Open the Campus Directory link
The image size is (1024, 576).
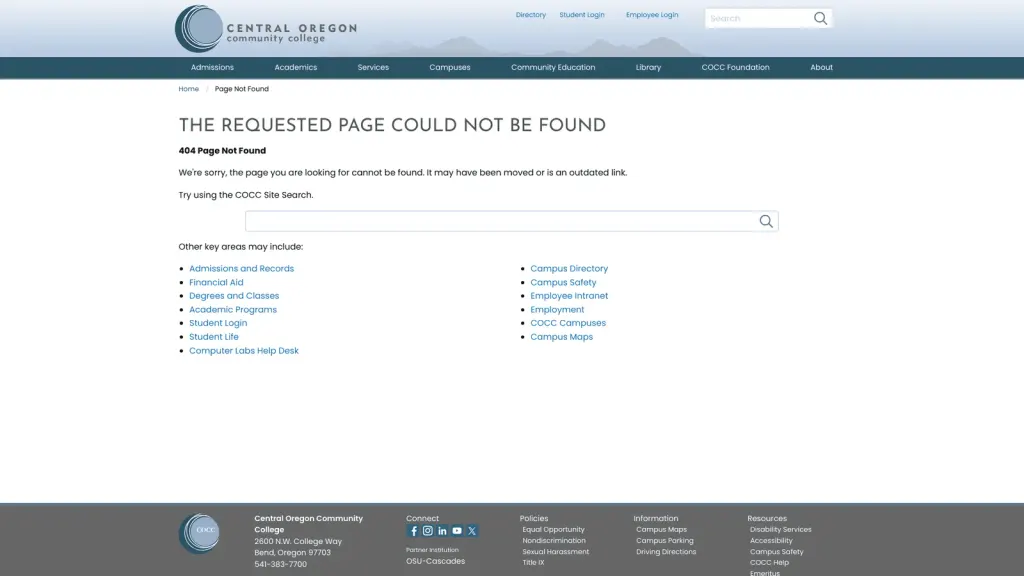point(569,268)
